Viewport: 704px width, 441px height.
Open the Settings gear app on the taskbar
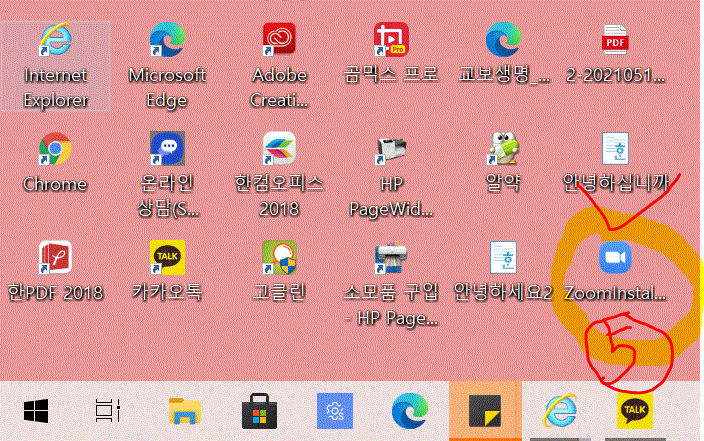(x=334, y=411)
